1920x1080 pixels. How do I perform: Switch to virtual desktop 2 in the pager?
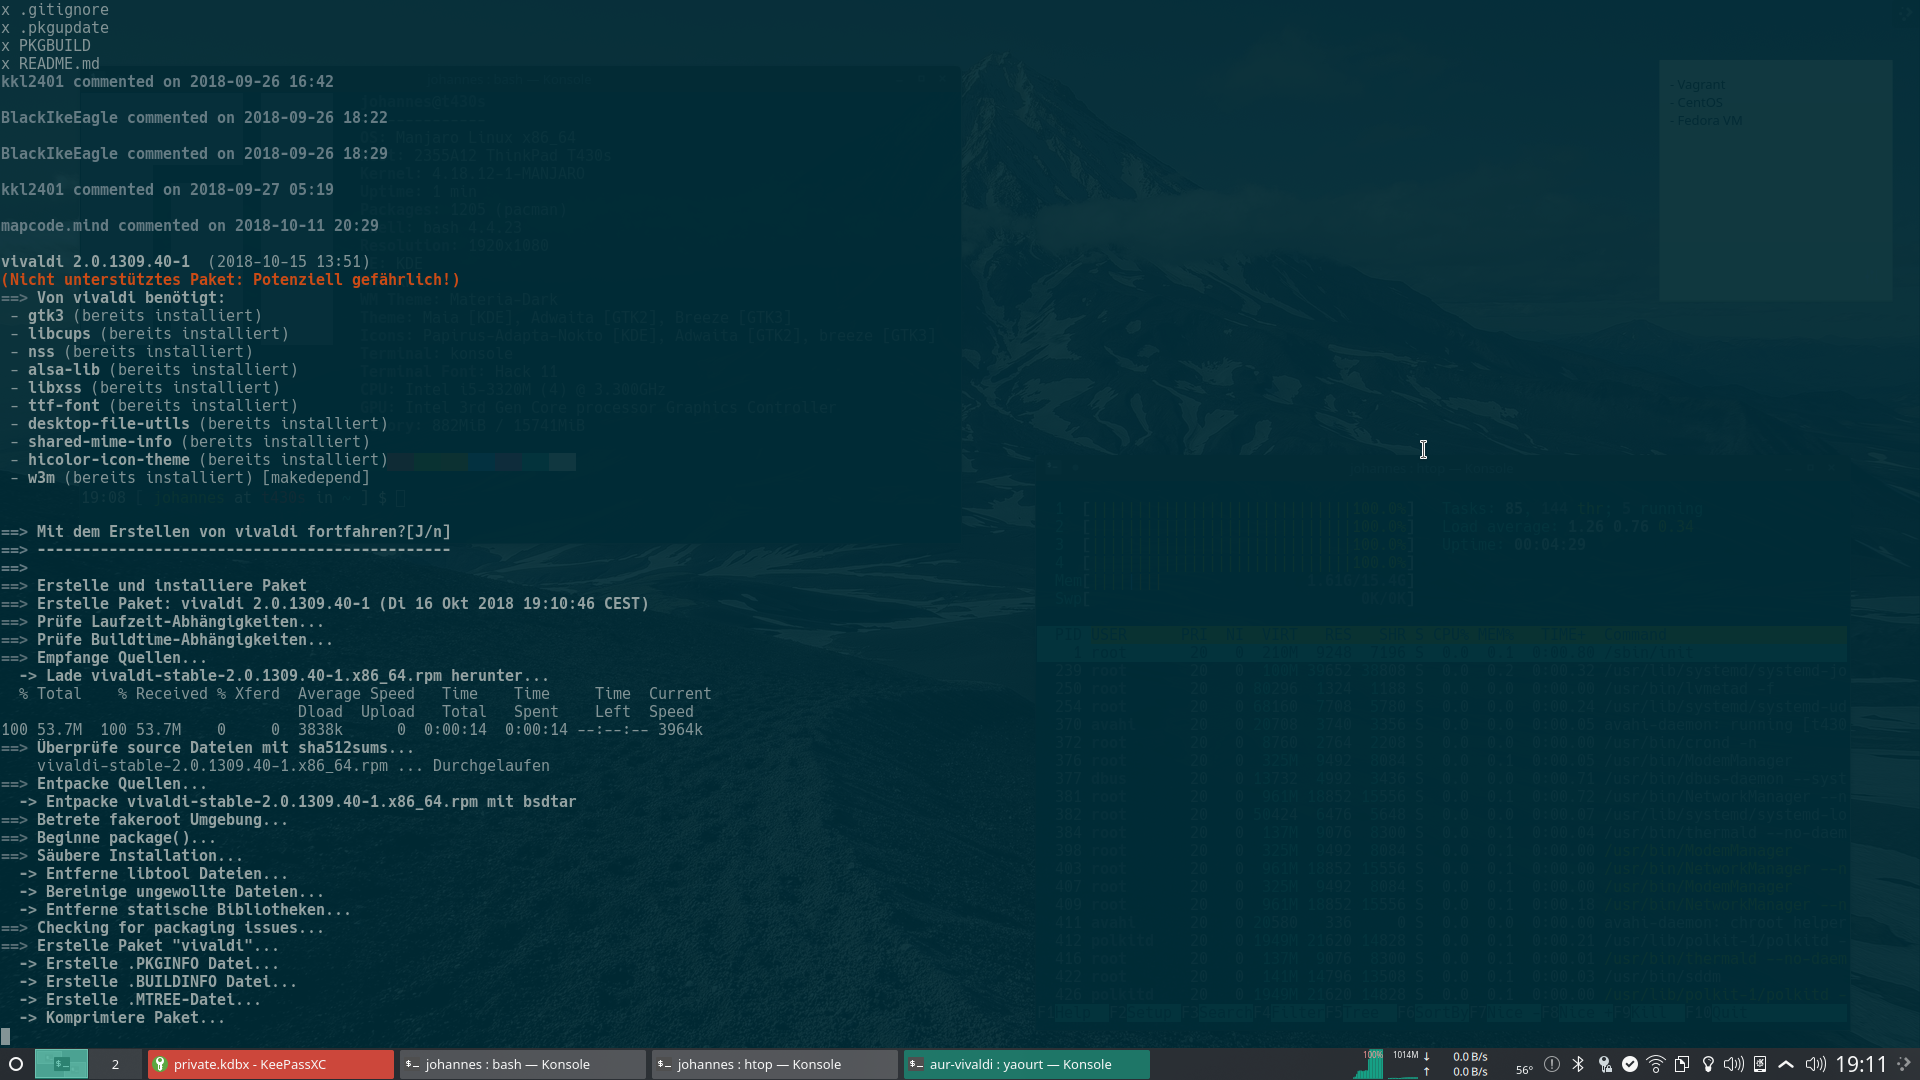114,1064
